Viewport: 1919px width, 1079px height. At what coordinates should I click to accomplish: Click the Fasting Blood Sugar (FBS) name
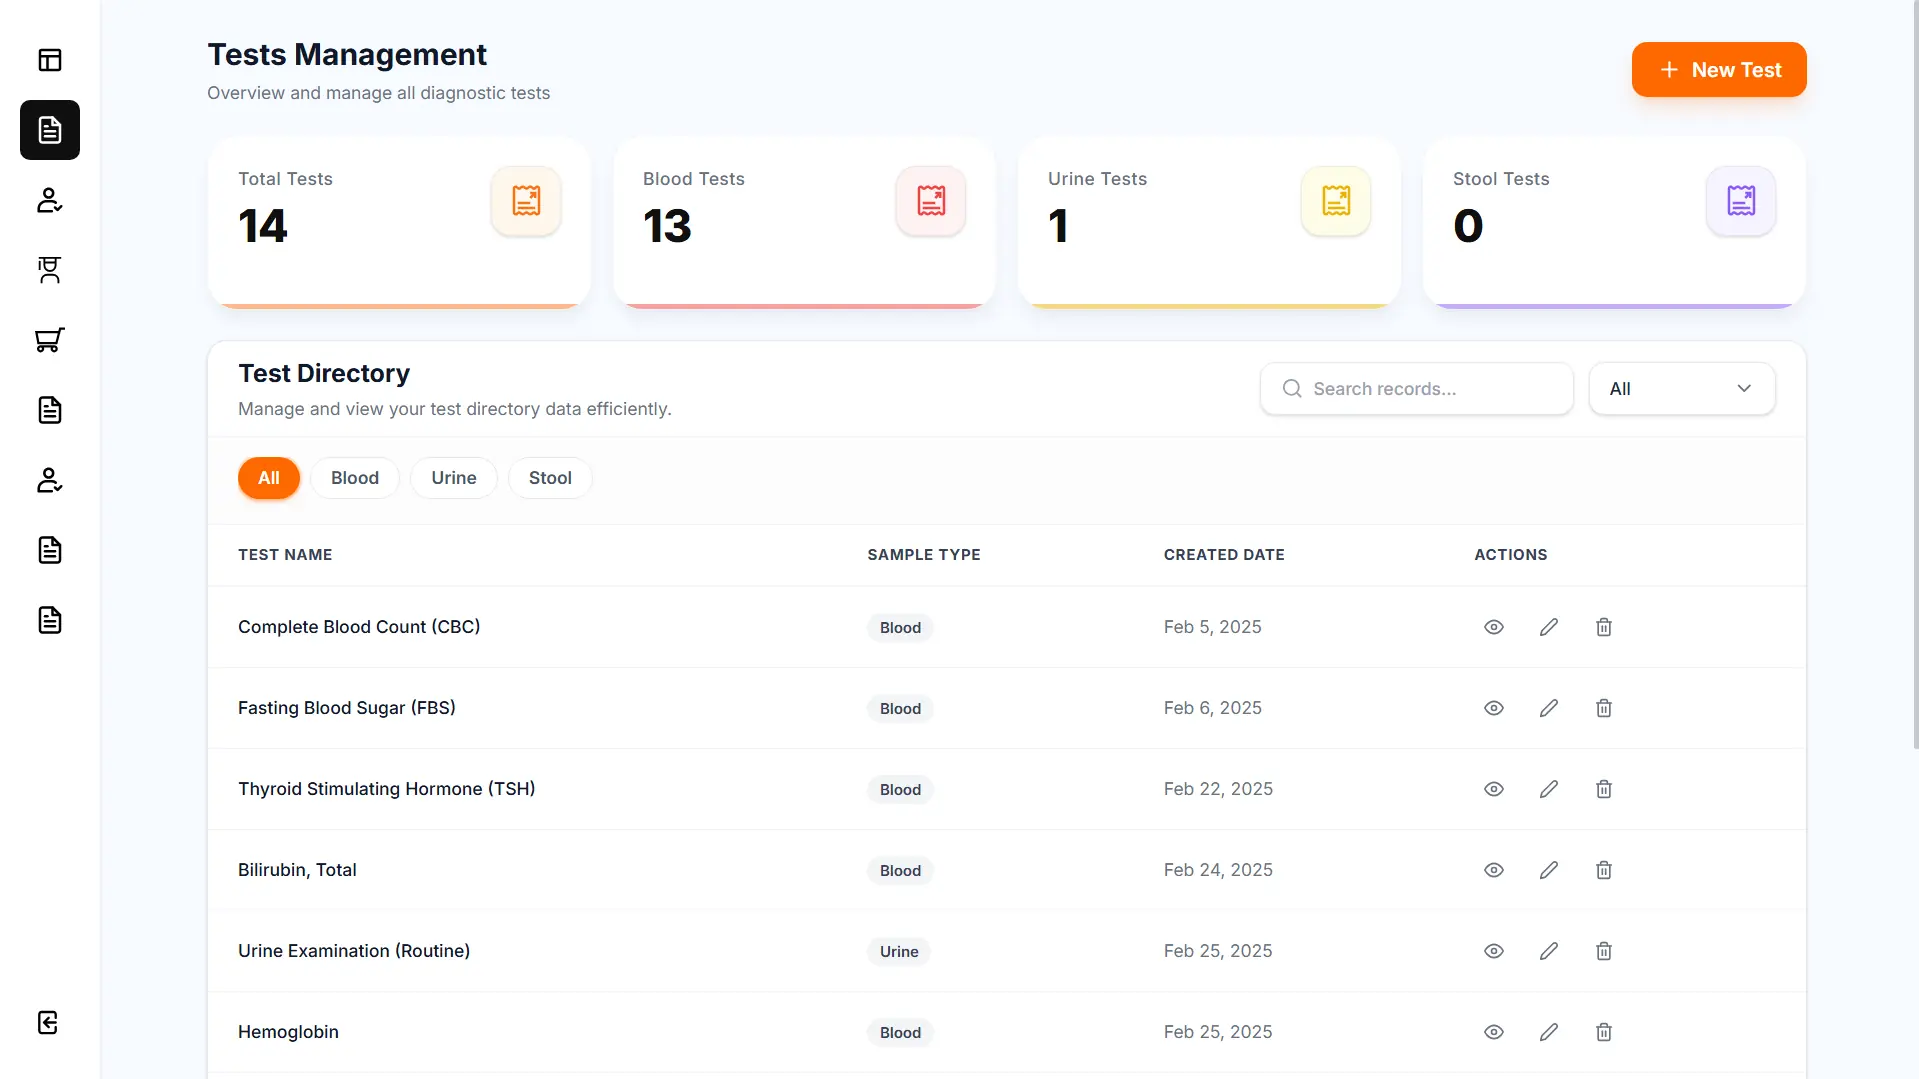pos(347,708)
